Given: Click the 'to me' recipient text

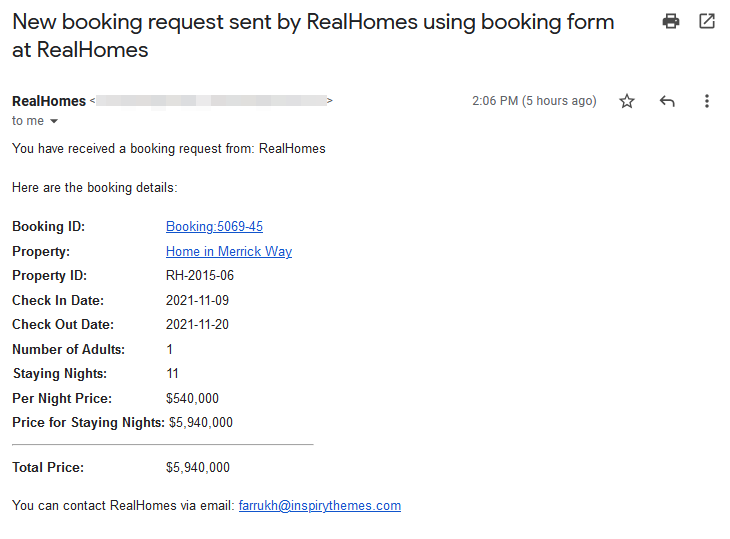Looking at the screenshot, I should coord(28,121).
